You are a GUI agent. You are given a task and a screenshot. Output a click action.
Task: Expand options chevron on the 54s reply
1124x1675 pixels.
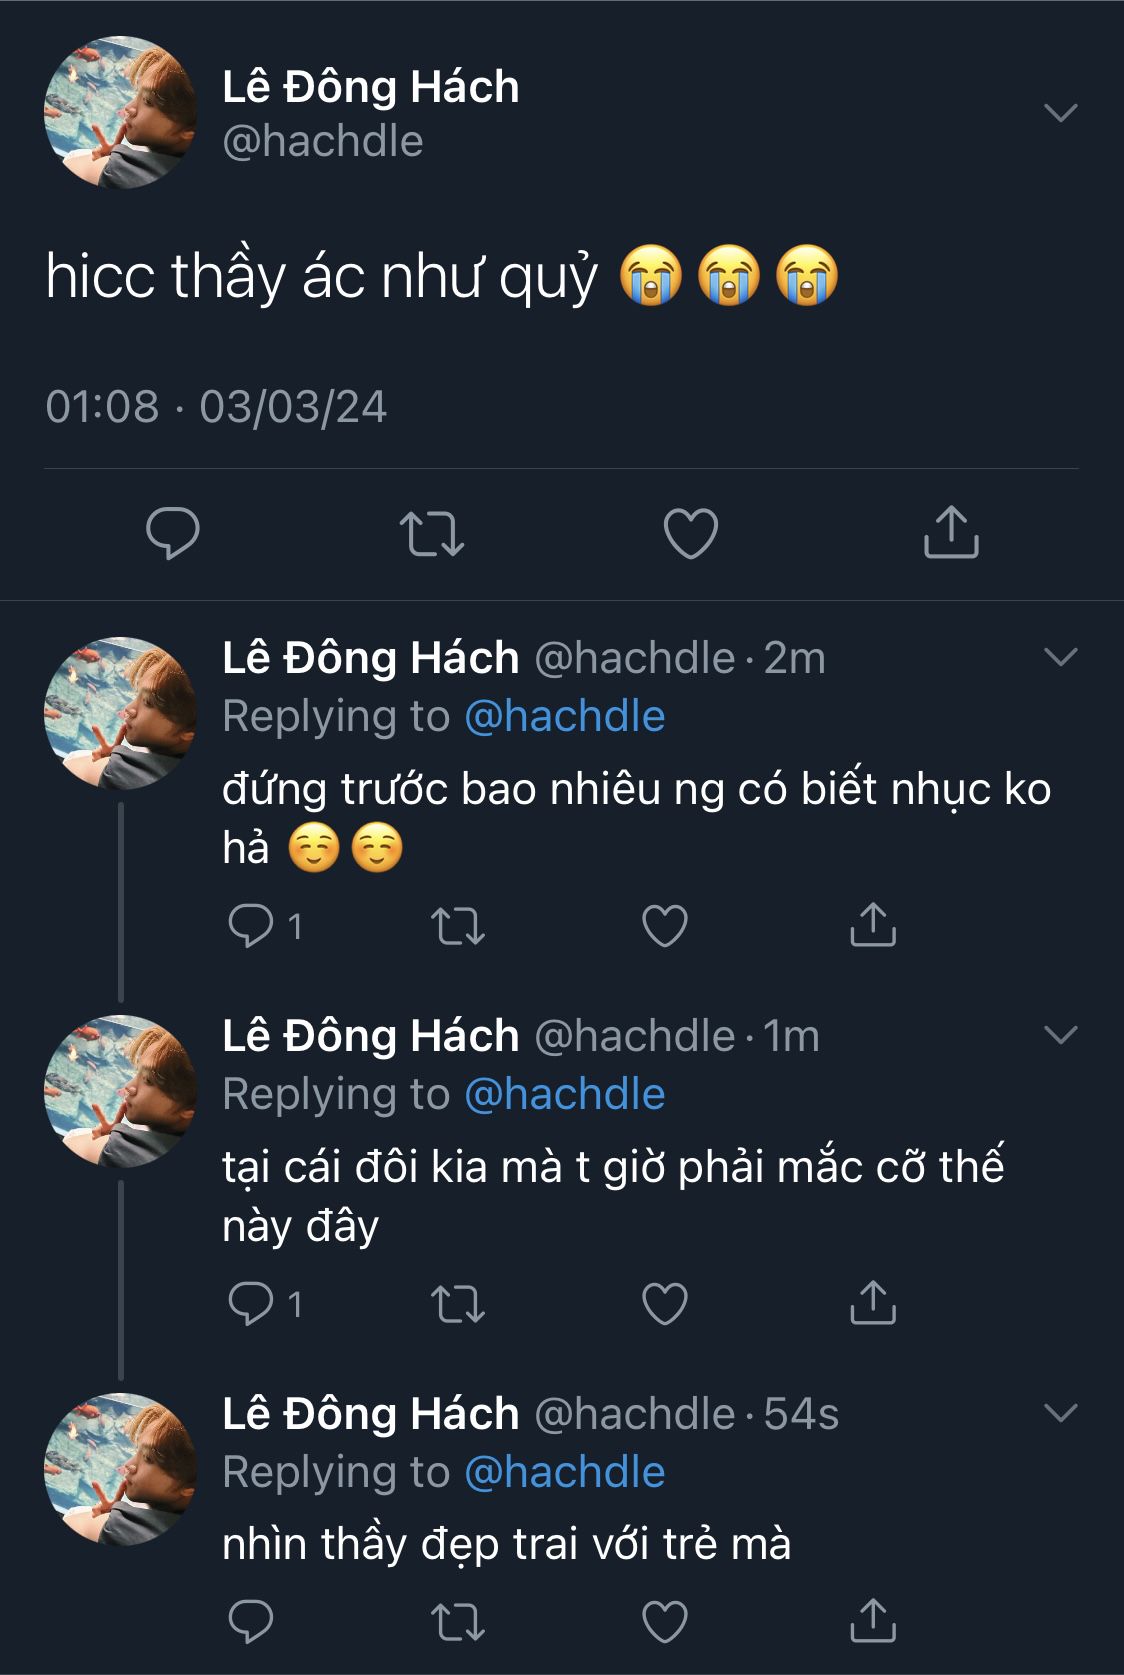1060,1413
